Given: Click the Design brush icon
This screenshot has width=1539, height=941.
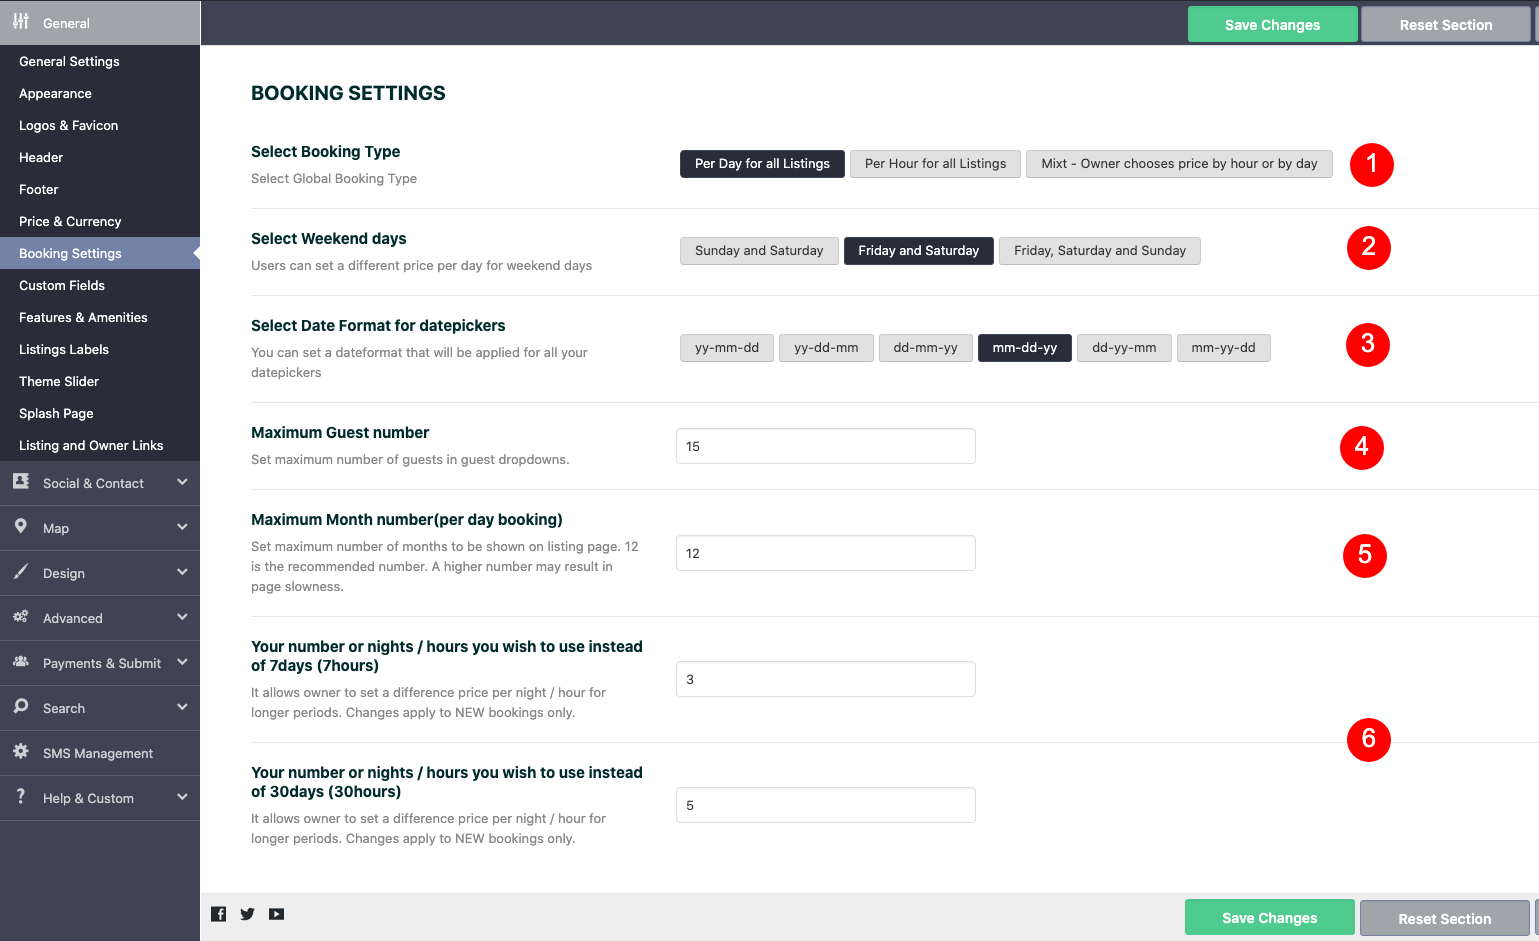Looking at the screenshot, I should [x=21, y=573].
